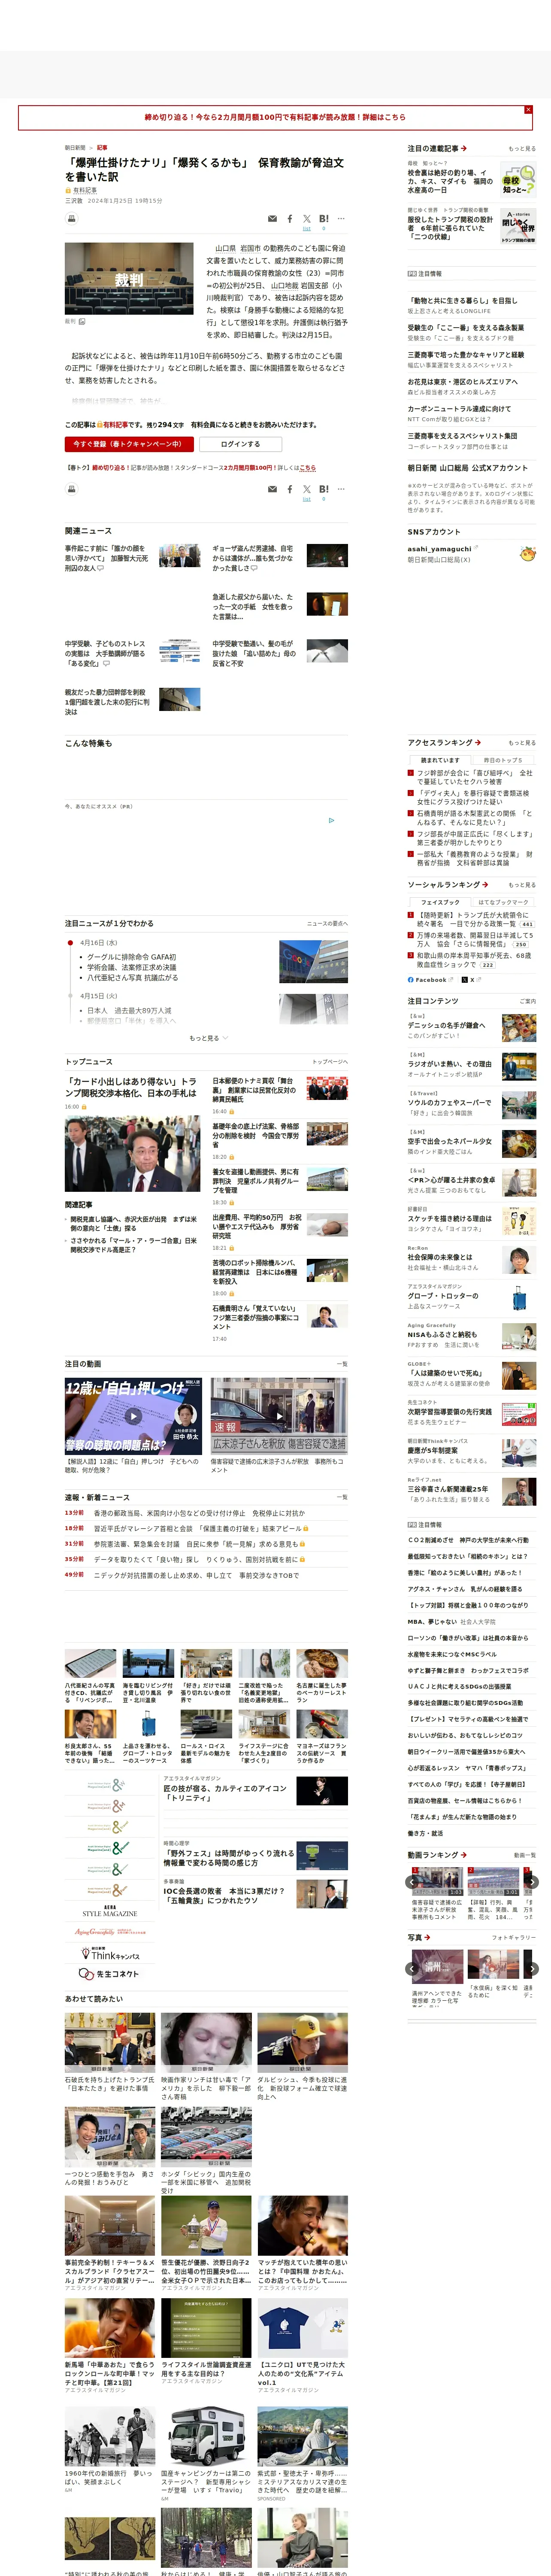Click Facebook icon in lower share bar
Viewport: 551px width, 2576px height.
290,489
